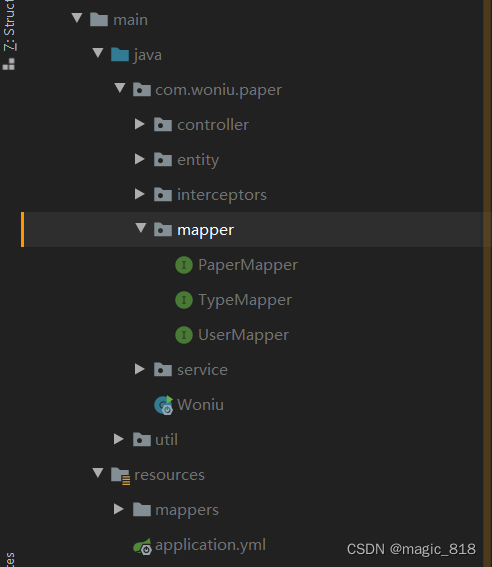Image resolution: width=492 pixels, height=567 pixels.
Task: Open the PaperMapper interface file
Action: (x=248, y=265)
